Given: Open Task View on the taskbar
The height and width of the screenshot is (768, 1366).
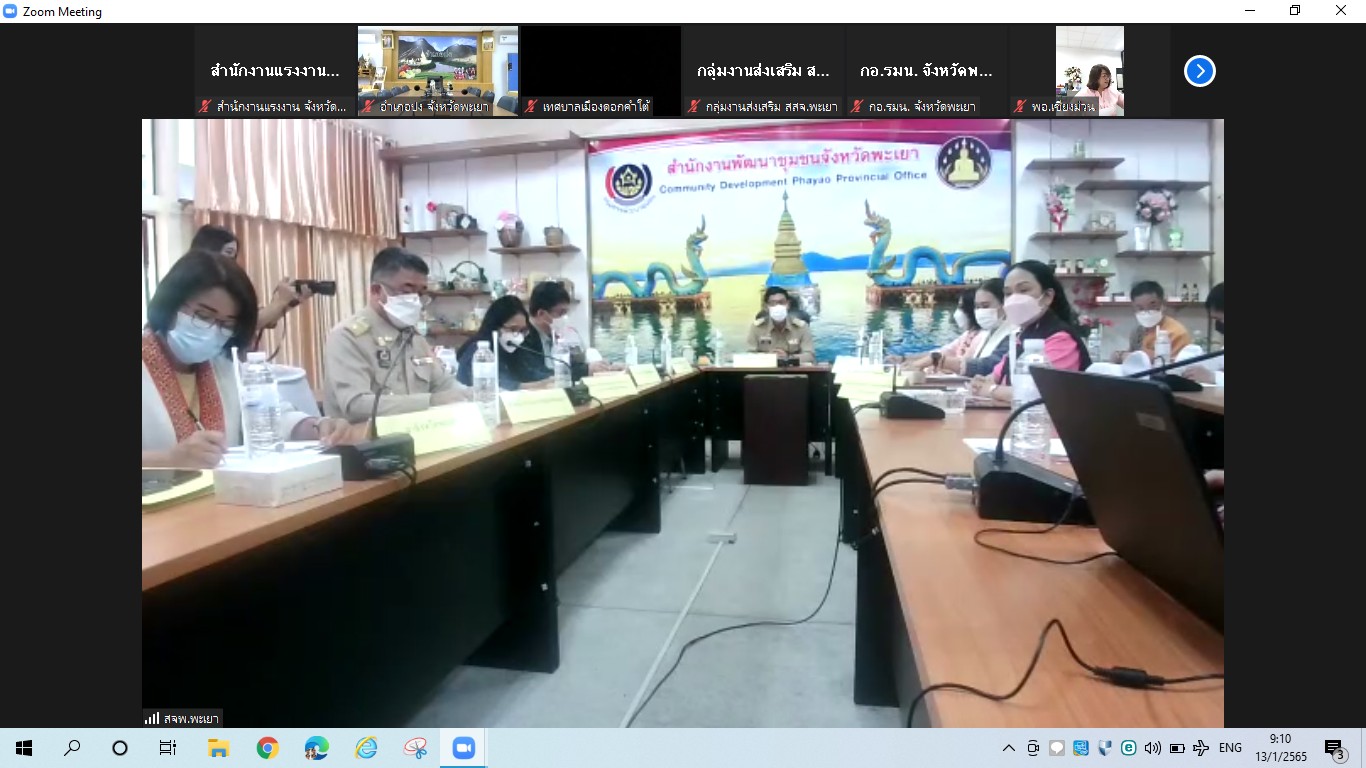Looking at the screenshot, I should 168,748.
